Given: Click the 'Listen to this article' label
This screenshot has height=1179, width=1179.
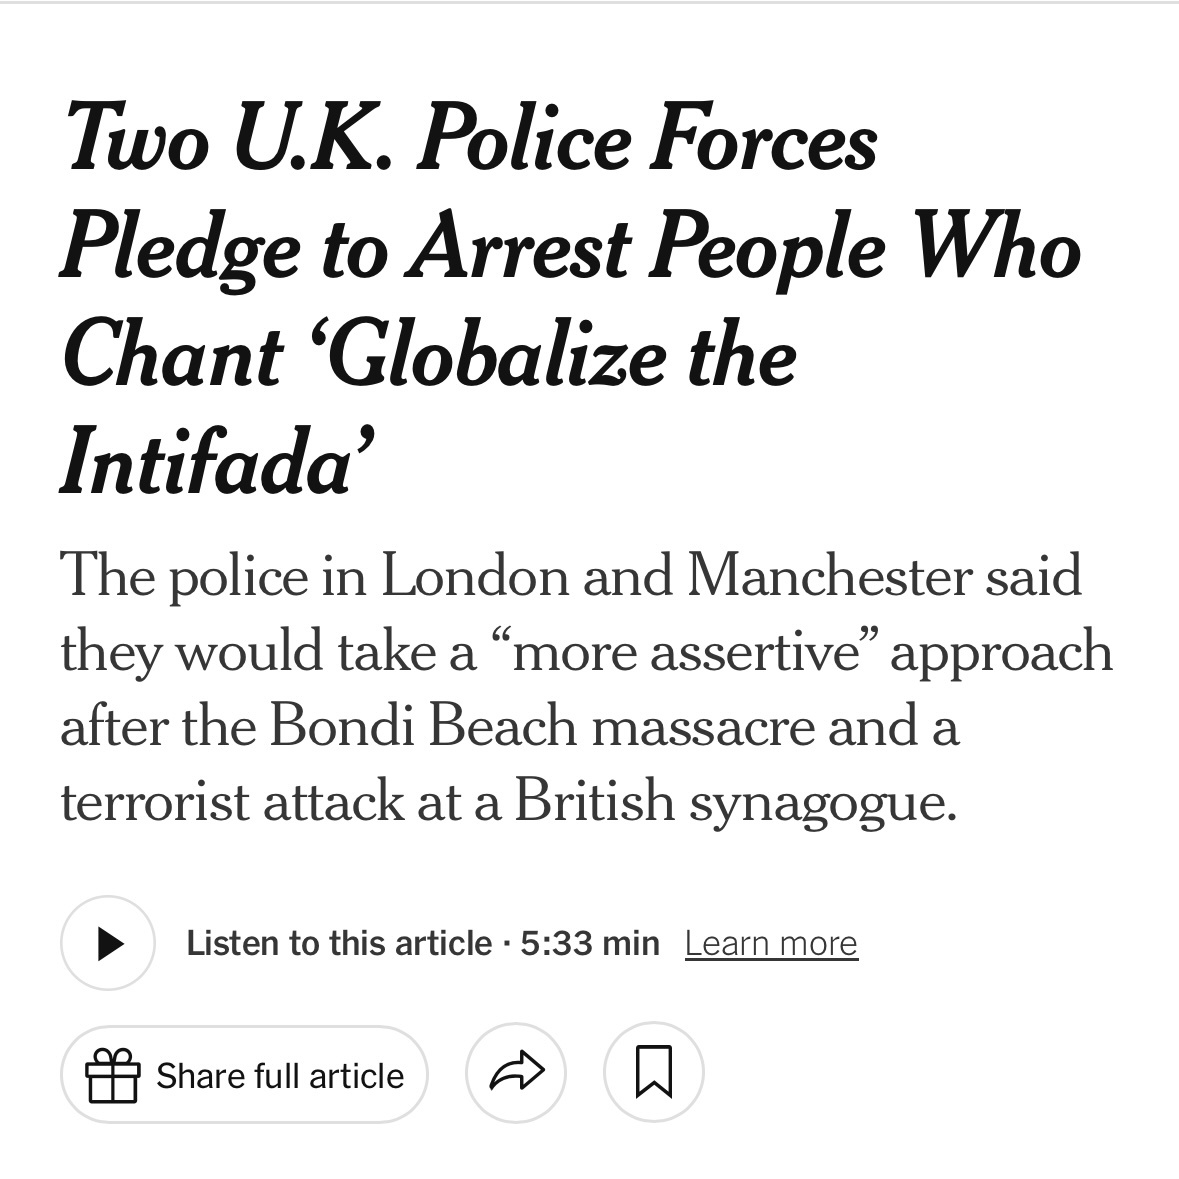Looking at the screenshot, I should point(339,943).
